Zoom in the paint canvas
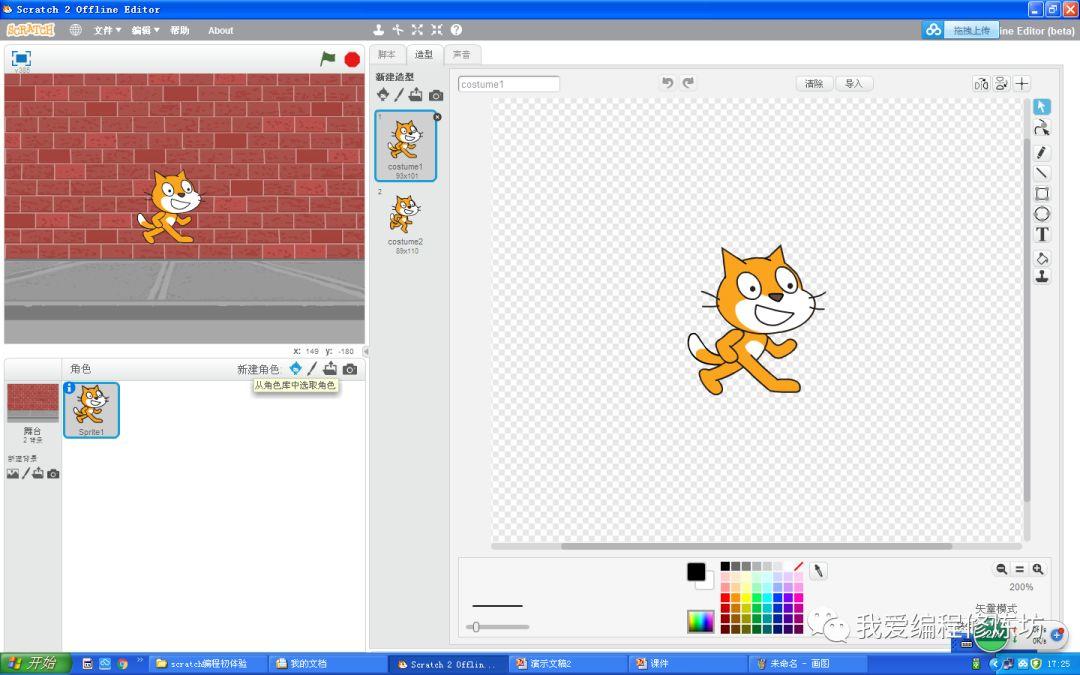 (1038, 569)
